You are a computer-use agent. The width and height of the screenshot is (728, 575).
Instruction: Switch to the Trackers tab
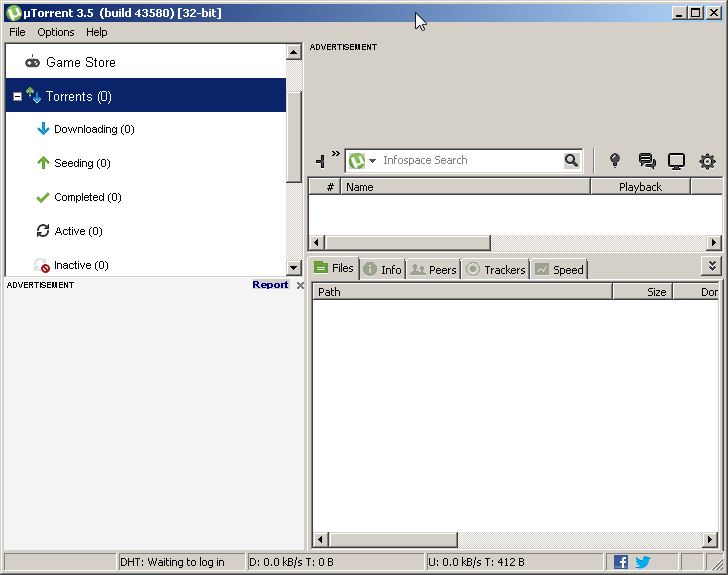(495, 269)
